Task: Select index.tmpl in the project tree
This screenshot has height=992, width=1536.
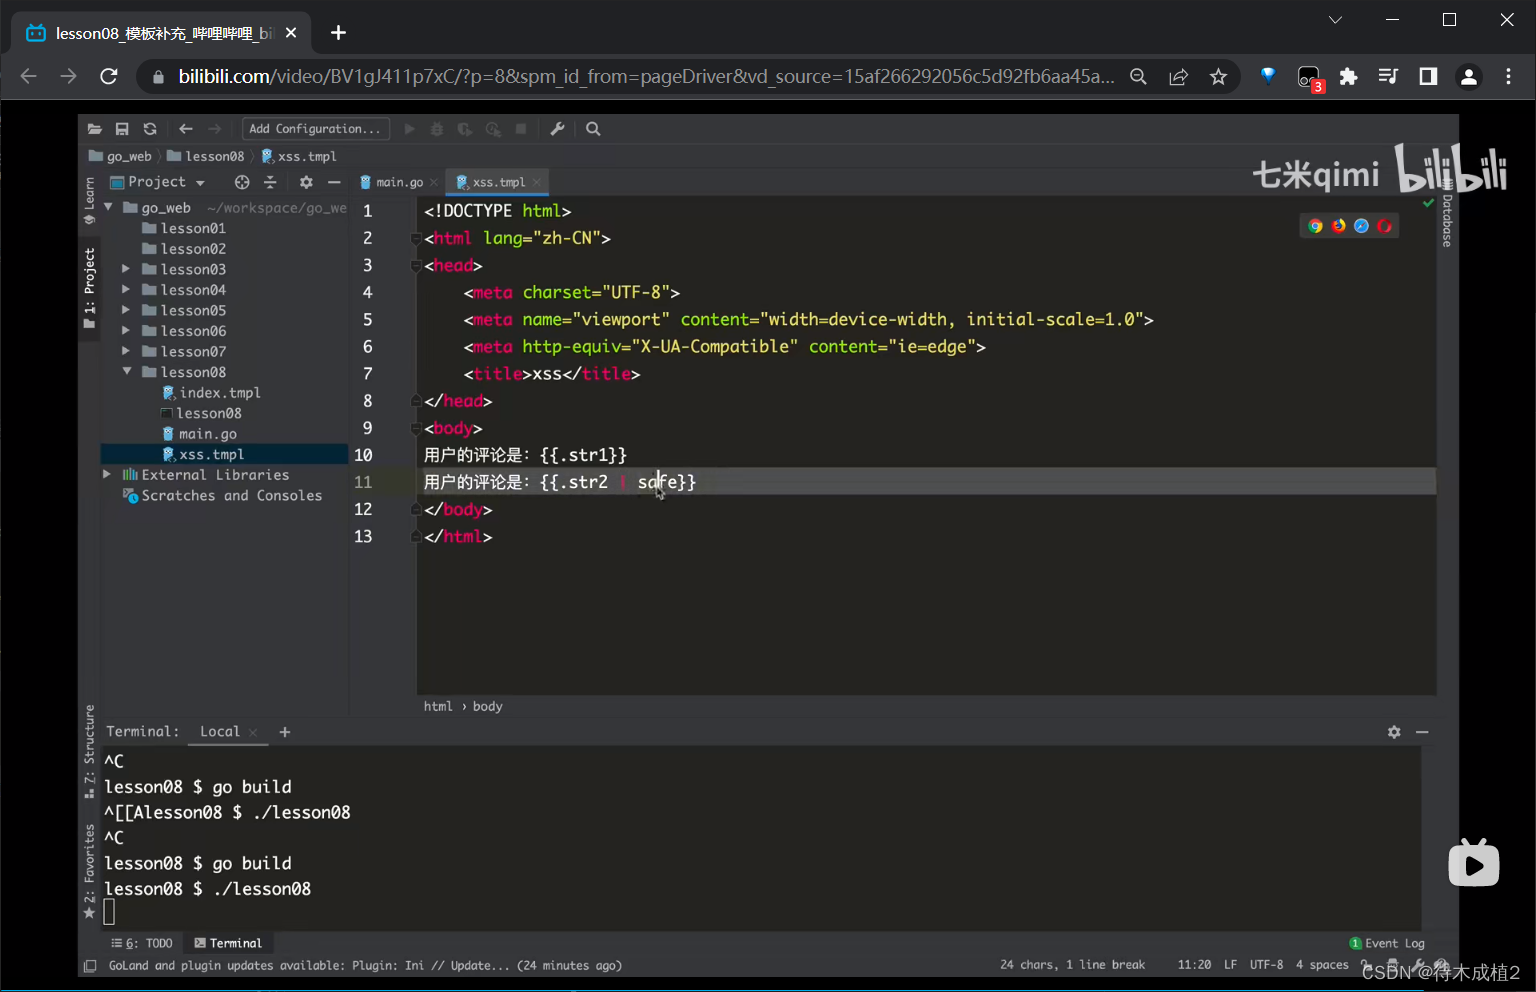Action: (219, 393)
